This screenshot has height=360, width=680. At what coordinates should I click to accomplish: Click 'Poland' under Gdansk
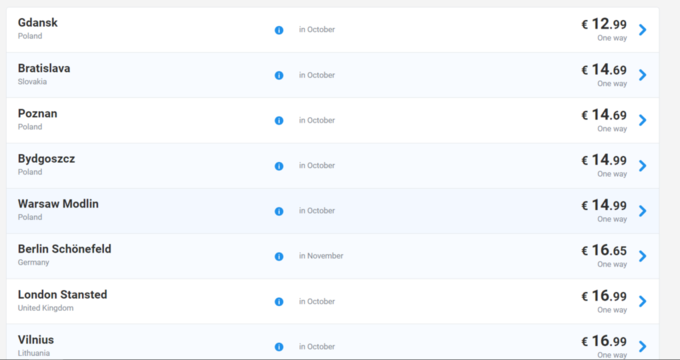tap(30, 36)
